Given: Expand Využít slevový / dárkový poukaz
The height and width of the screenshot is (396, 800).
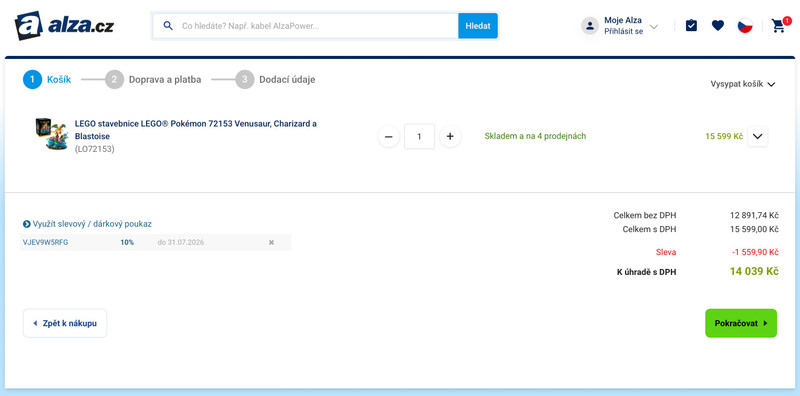Looking at the screenshot, I should pyautogui.click(x=87, y=224).
